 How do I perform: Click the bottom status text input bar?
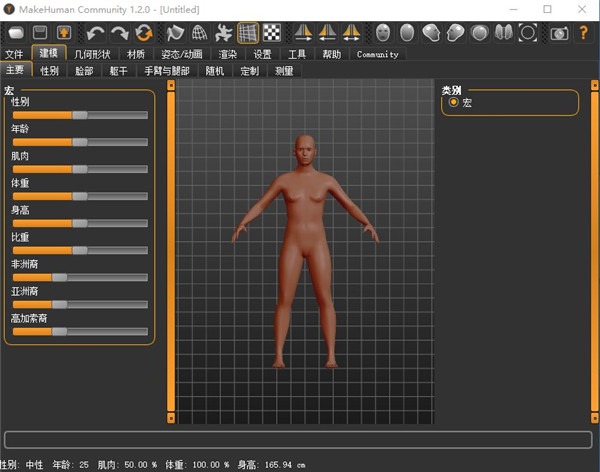298,440
